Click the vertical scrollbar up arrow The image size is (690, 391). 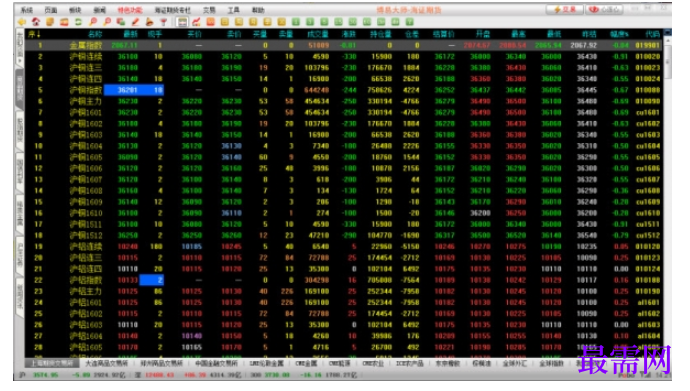coord(668,41)
